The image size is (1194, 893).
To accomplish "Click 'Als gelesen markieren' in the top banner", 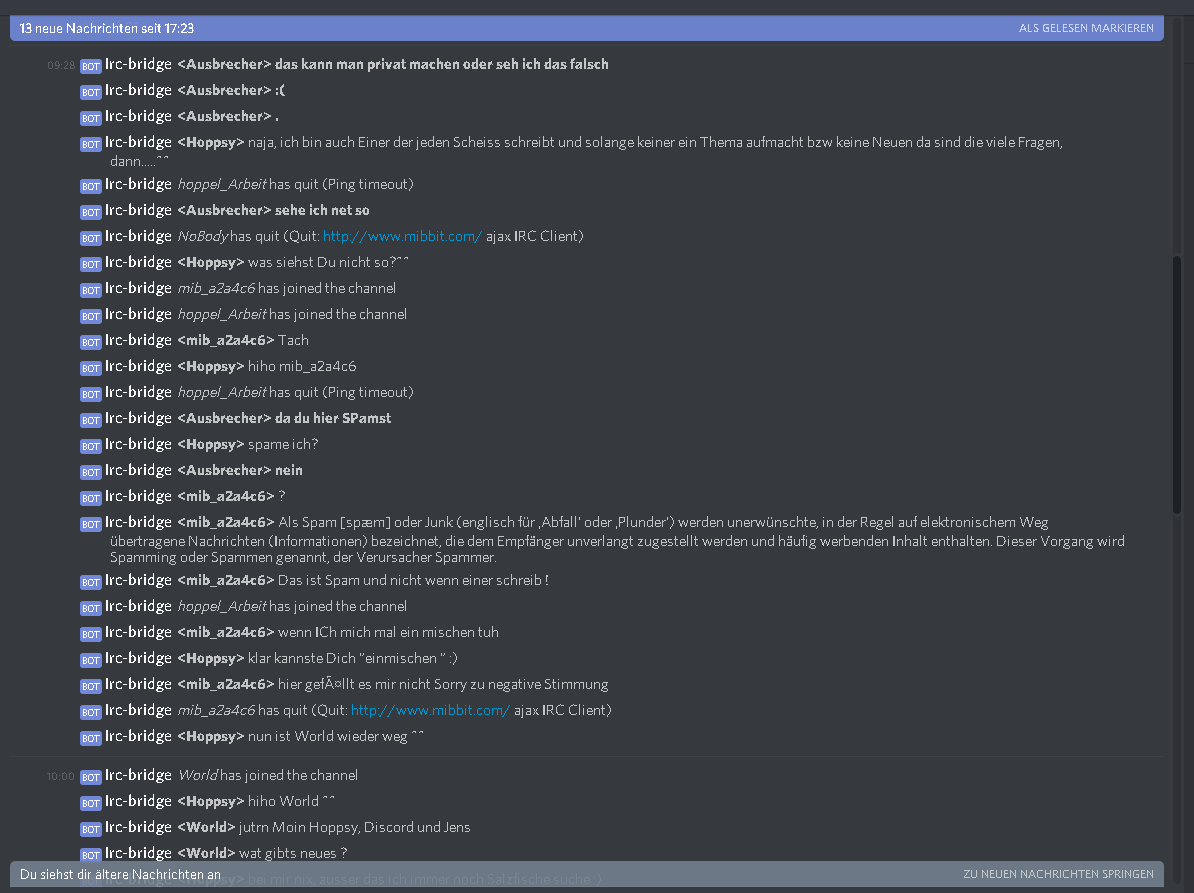I will [1086, 28].
